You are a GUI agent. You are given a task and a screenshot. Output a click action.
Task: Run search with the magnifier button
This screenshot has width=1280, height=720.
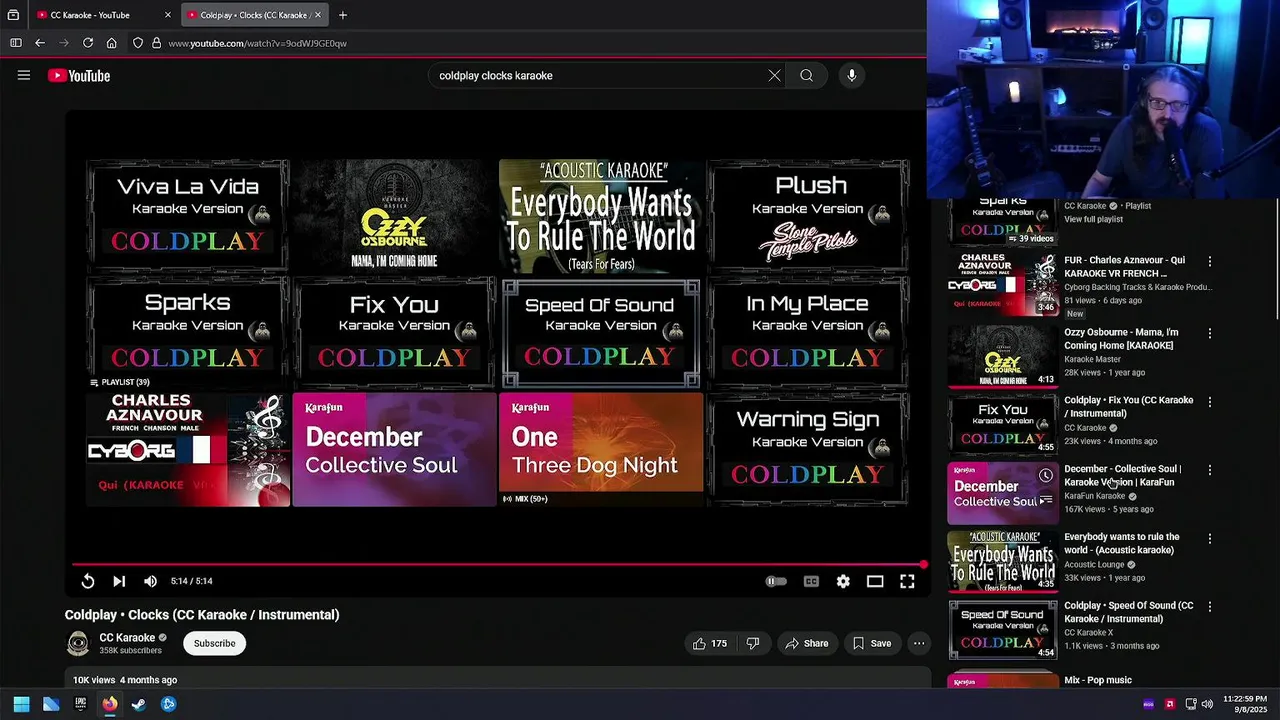tap(806, 75)
